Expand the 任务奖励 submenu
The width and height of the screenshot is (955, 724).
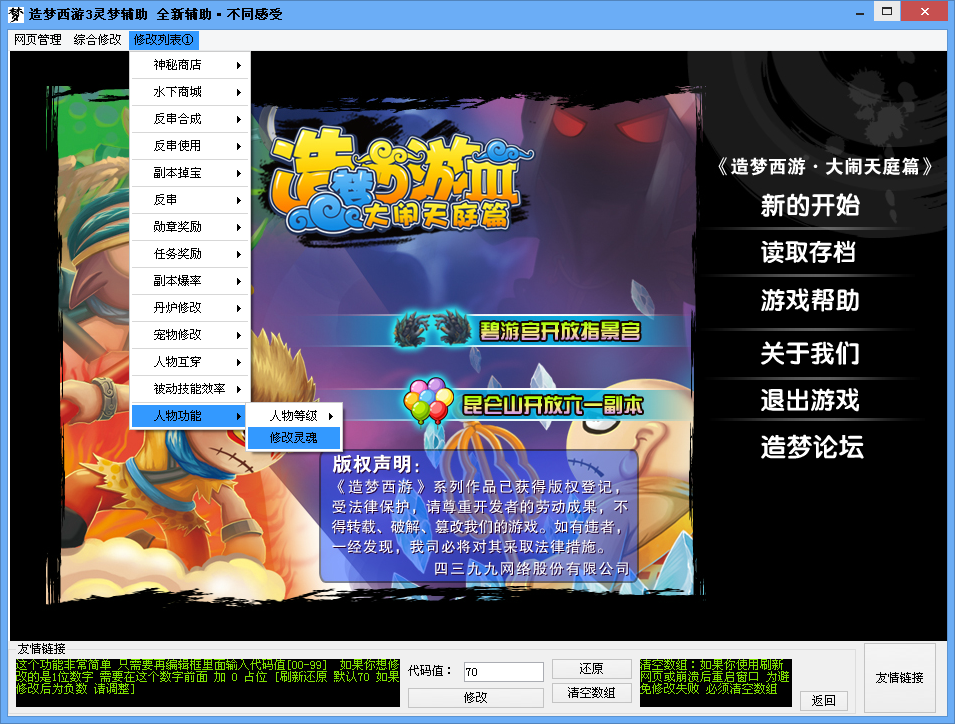coord(190,253)
